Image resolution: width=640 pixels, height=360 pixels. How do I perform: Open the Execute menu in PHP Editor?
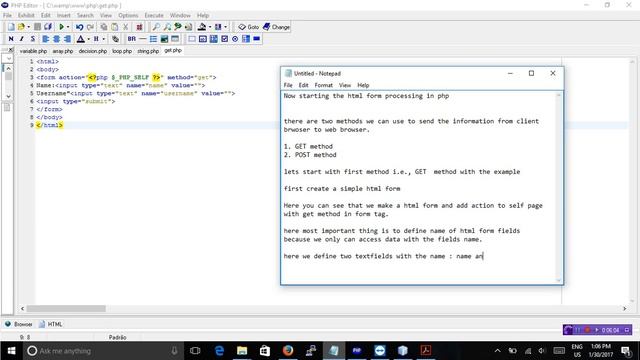154,15
